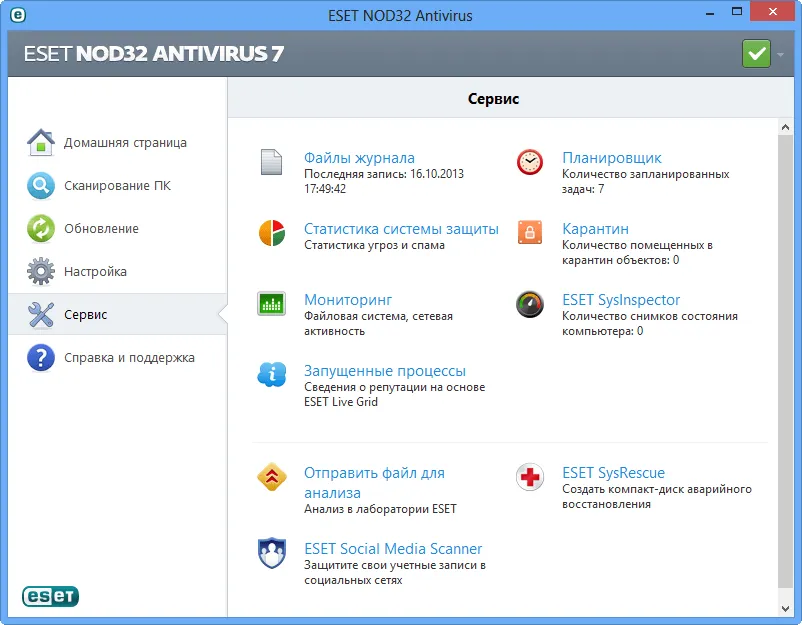Click Отправить файл для анализа link
The image size is (802, 625).
[374, 482]
